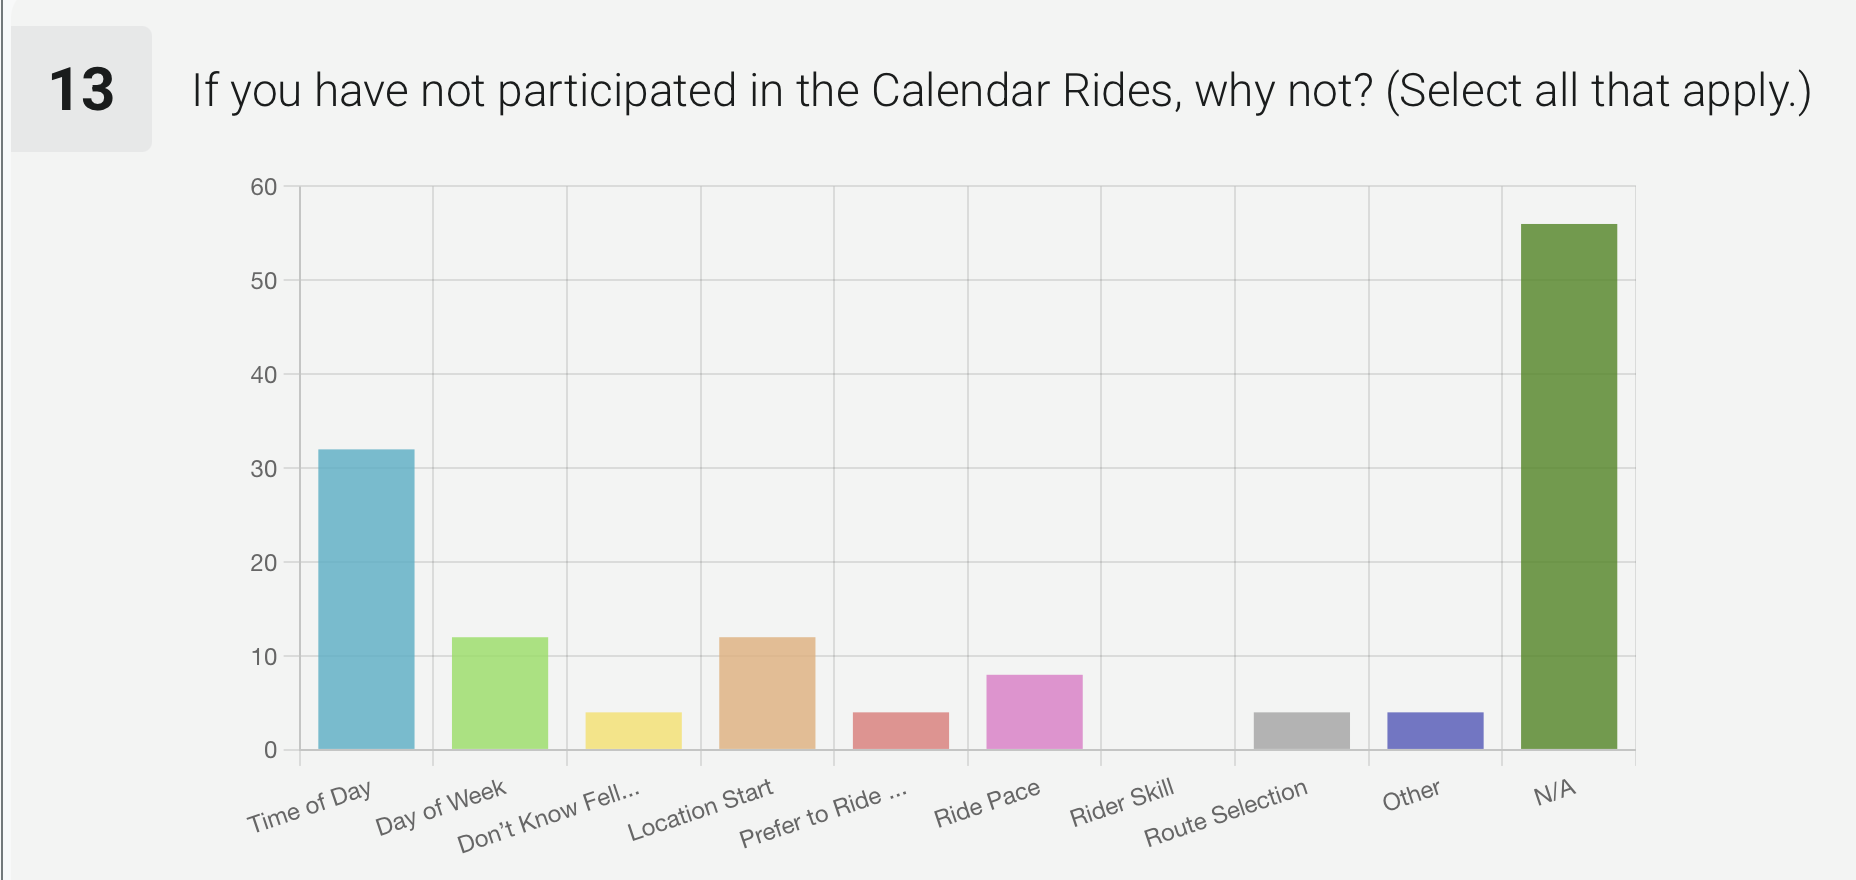Screen dimensions: 1856x880
Task: Click the Route Selection axis label
Action: pyautogui.click(x=1225, y=813)
